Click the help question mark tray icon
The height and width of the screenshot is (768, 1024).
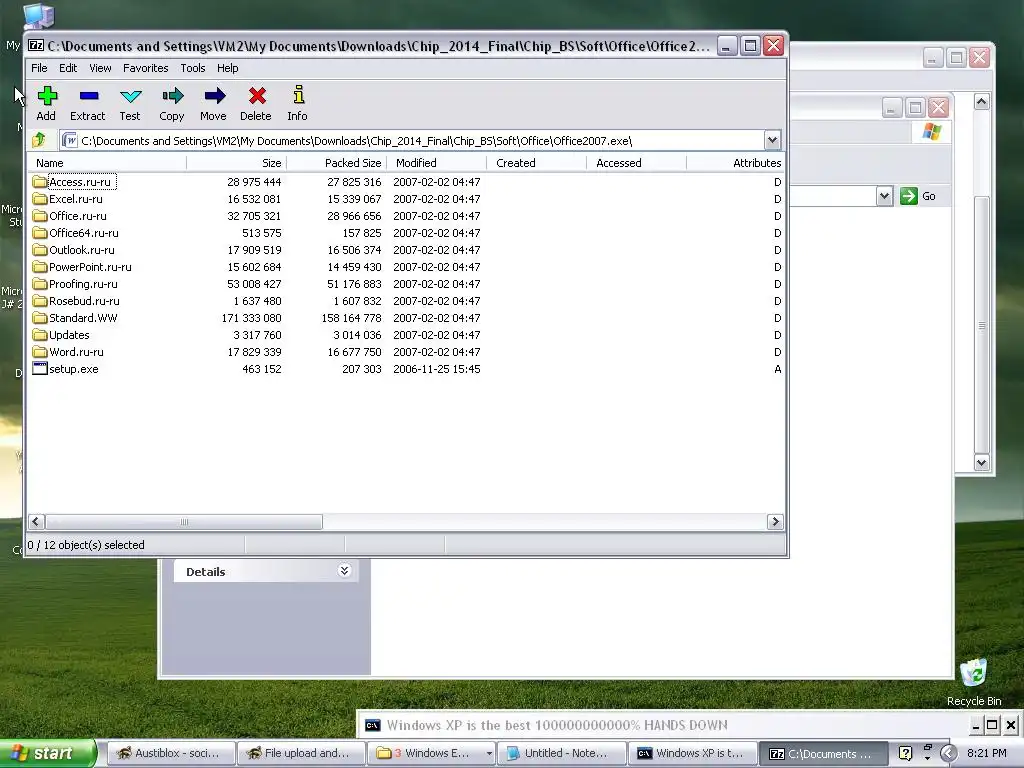click(905, 753)
